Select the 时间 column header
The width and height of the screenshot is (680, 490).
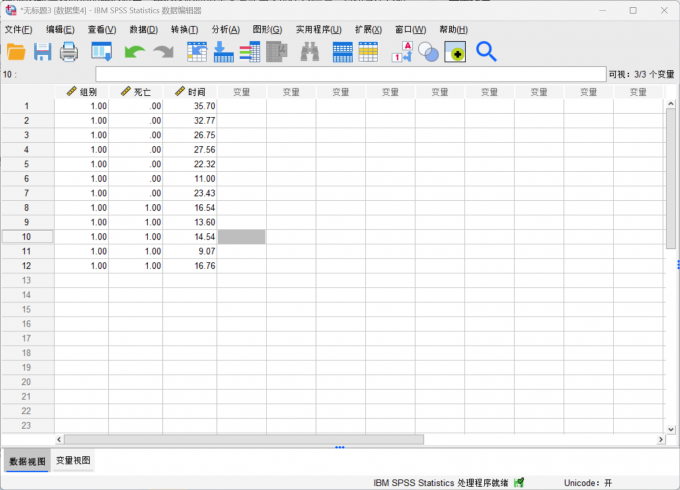pos(190,92)
